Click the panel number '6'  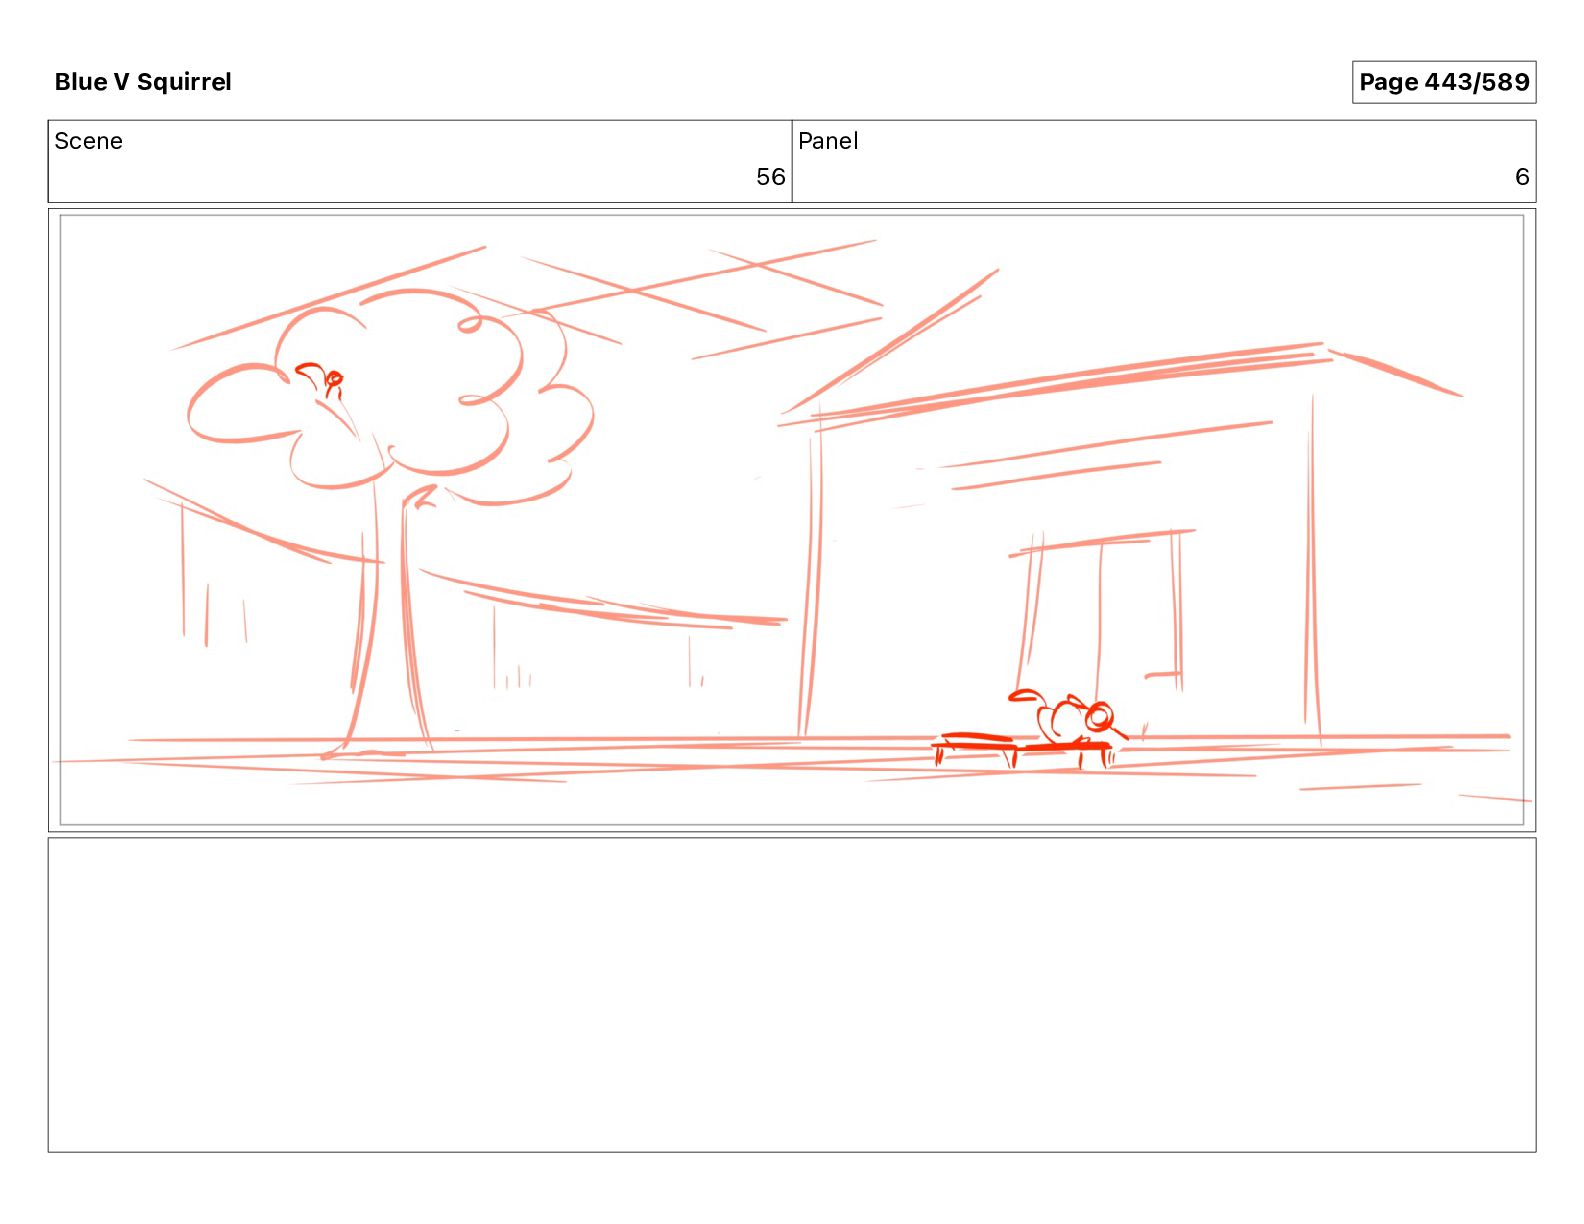point(1522,177)
